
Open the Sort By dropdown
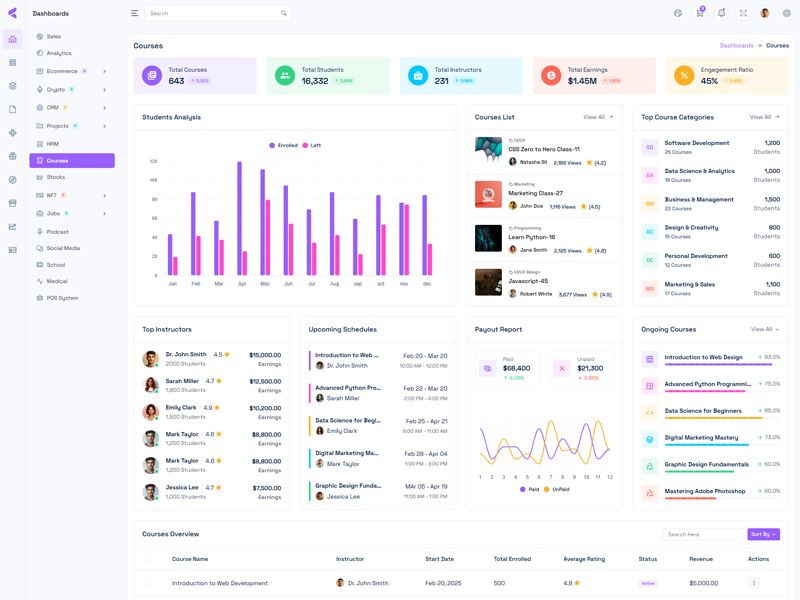[x=763, y=534]
